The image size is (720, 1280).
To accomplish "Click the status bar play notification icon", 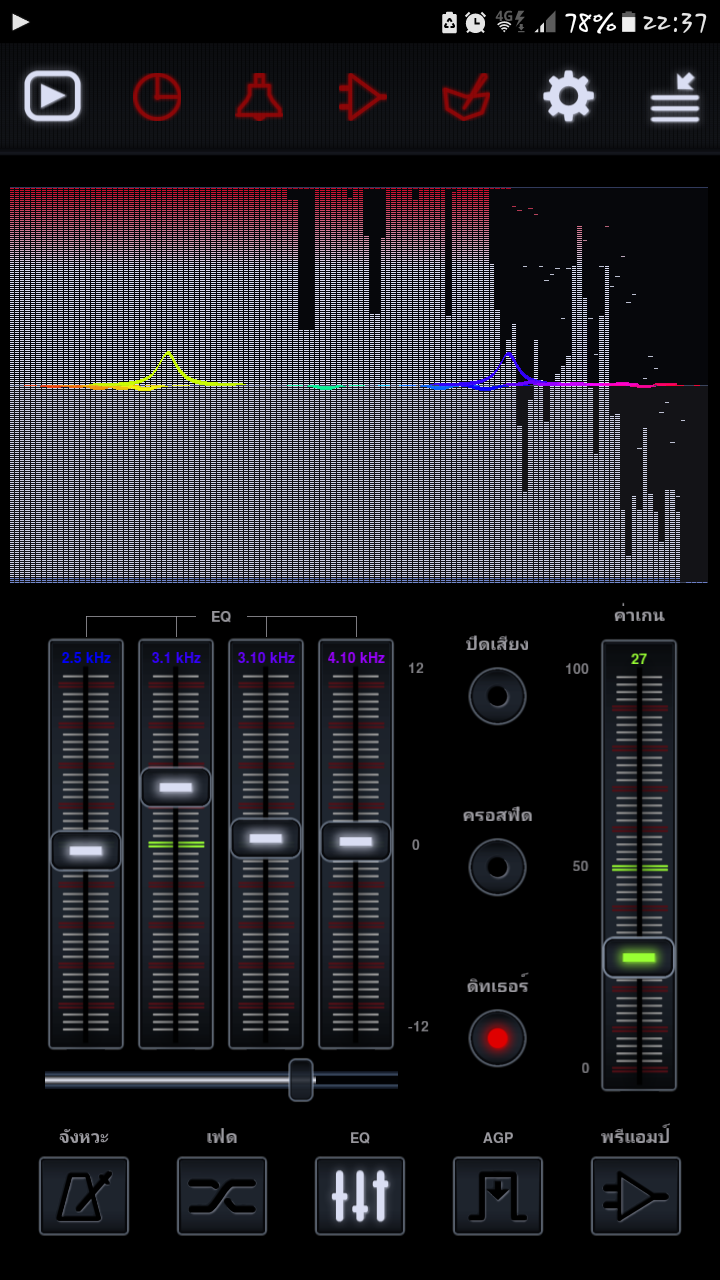I will 21,21.
